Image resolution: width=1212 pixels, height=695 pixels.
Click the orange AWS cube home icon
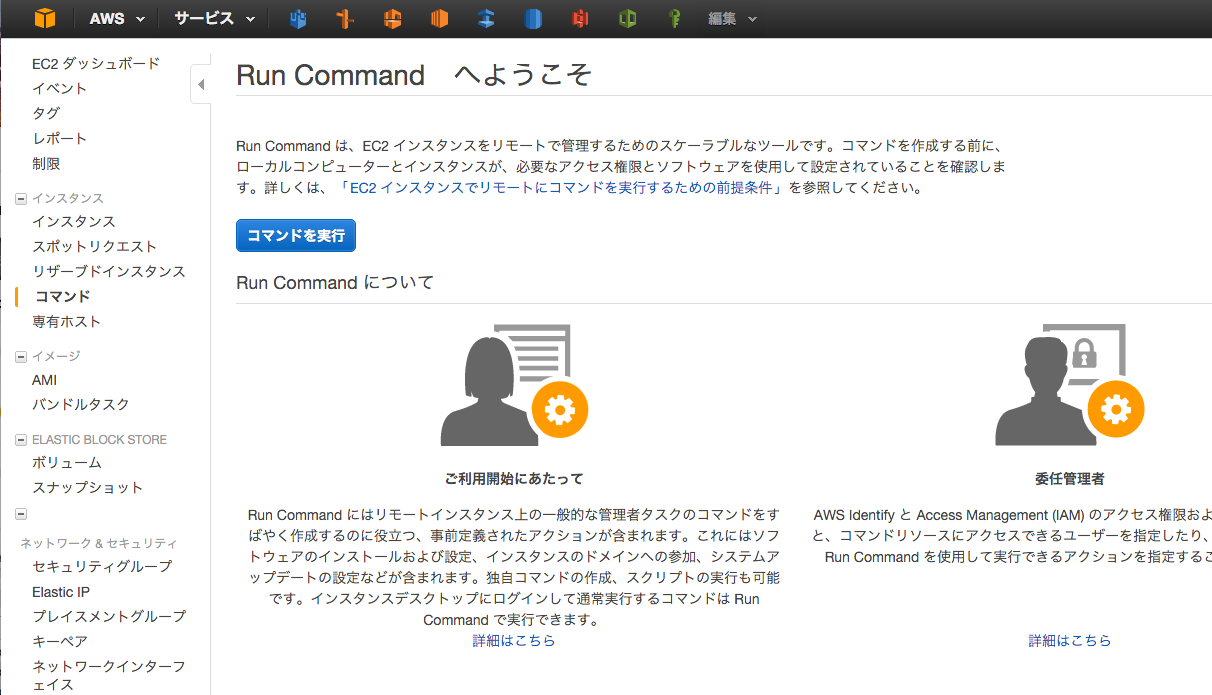click(45, 18)
